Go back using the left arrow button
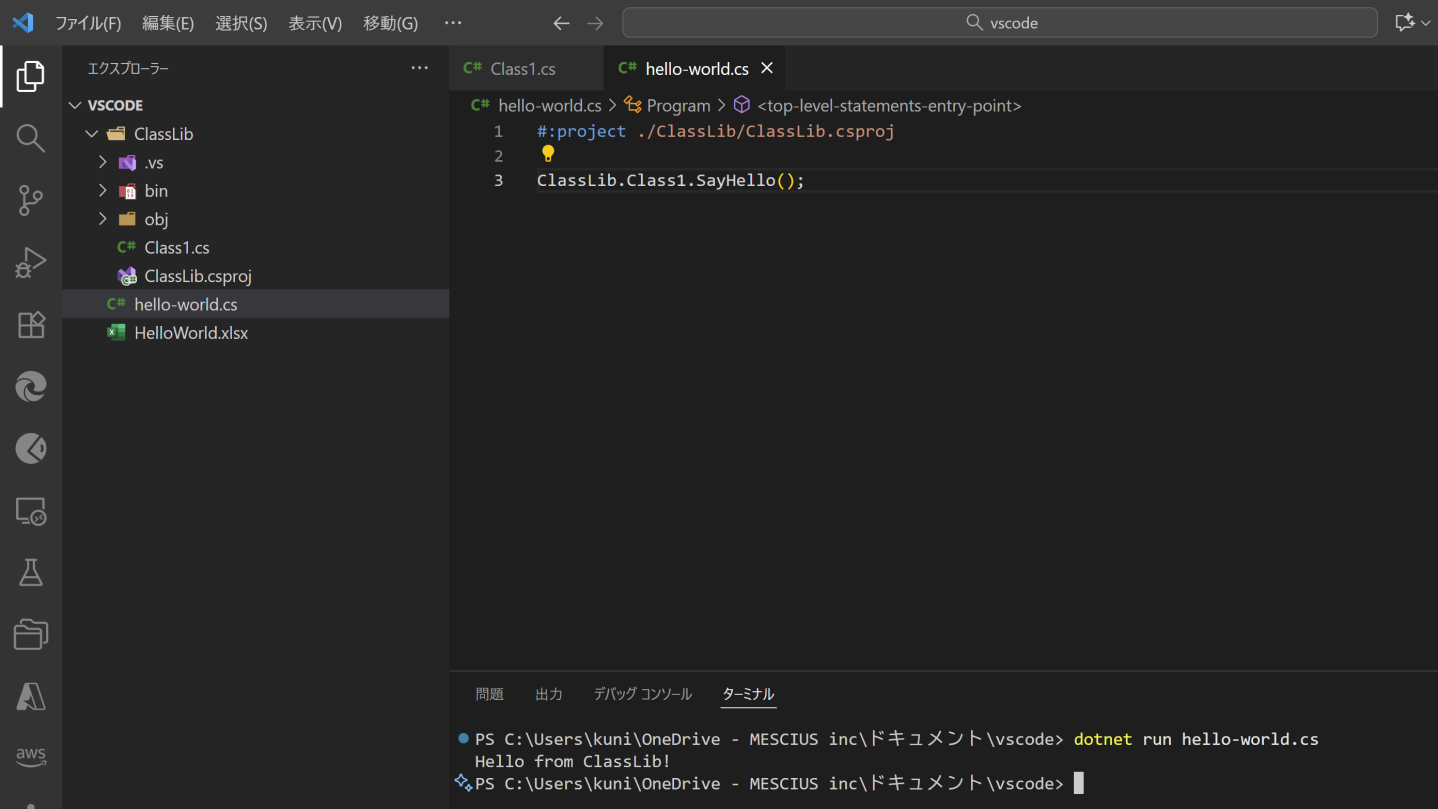Image resolution: width=1438 pixels, height=809 pixels. (x=561, y=23)
